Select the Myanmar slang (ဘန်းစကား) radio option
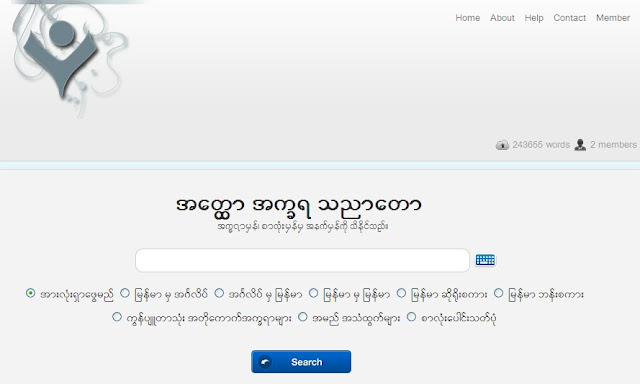The width and height of the screenshot is (640, 384). (498, 293)
